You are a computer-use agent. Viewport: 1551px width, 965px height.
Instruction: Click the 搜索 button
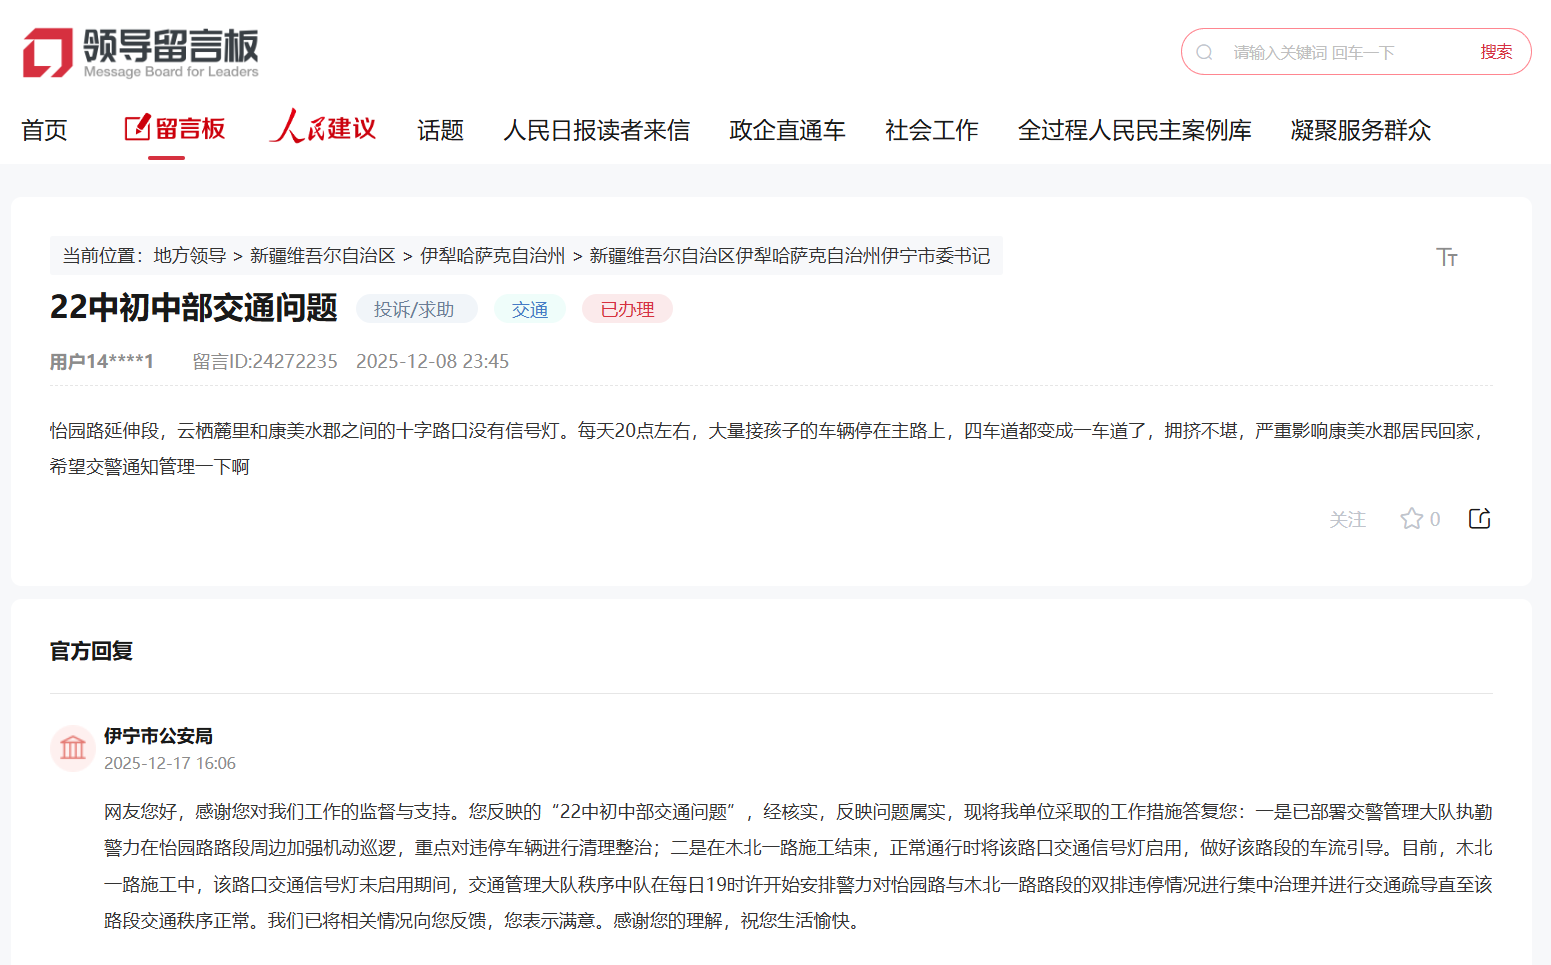pyautogui.click(x=1495, y=52)
